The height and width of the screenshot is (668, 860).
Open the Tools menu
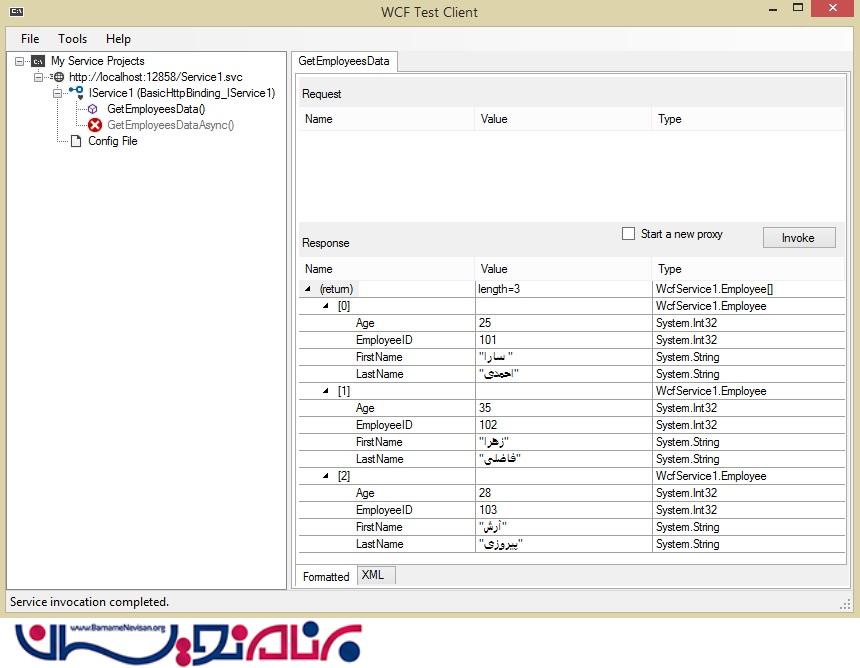point(72,39)
